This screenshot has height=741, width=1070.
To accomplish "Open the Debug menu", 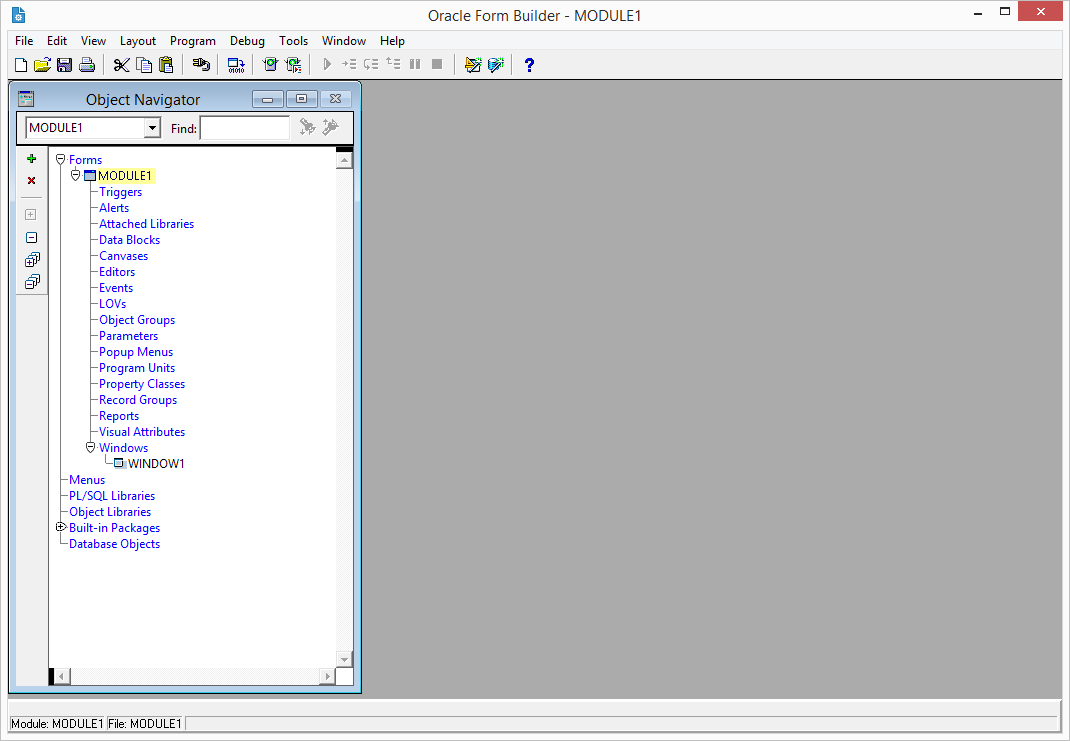I will click(x=247, y=41).
